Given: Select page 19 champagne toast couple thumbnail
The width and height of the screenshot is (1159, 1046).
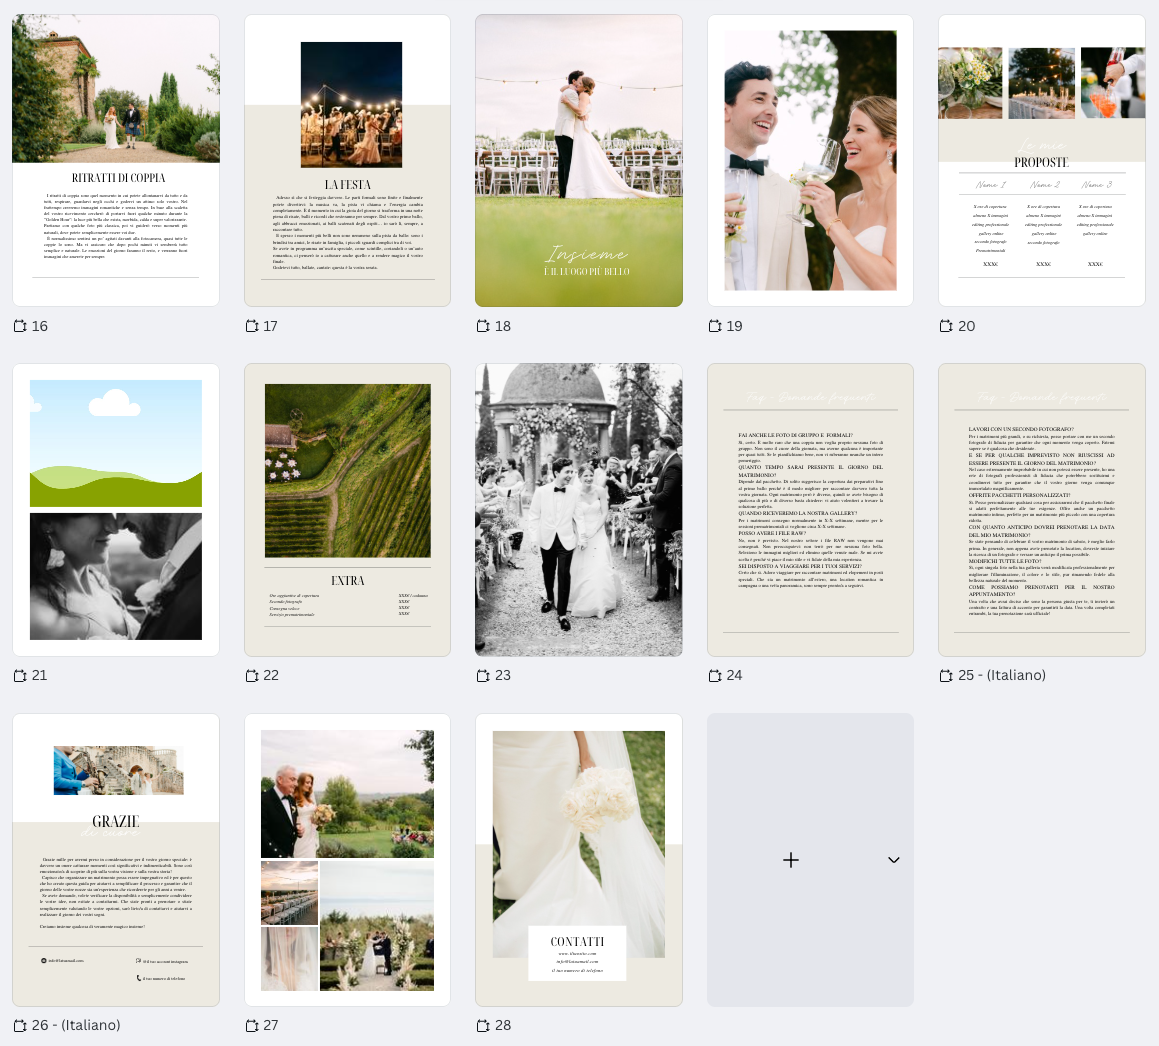Looking at the screenshot, I should click(810, 160).
